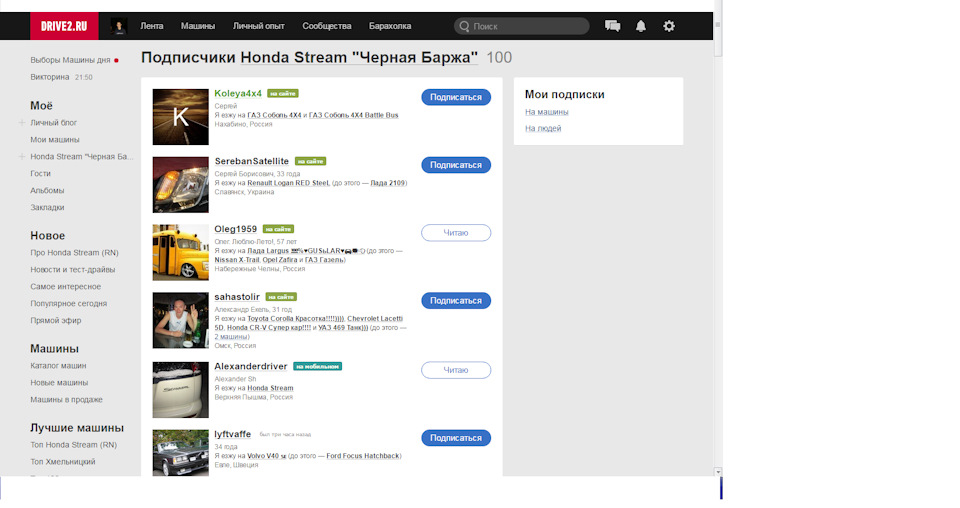Open Выборы Машины дня sidebar link
This screenshot has width=960, height=508.
click(70, 60)
